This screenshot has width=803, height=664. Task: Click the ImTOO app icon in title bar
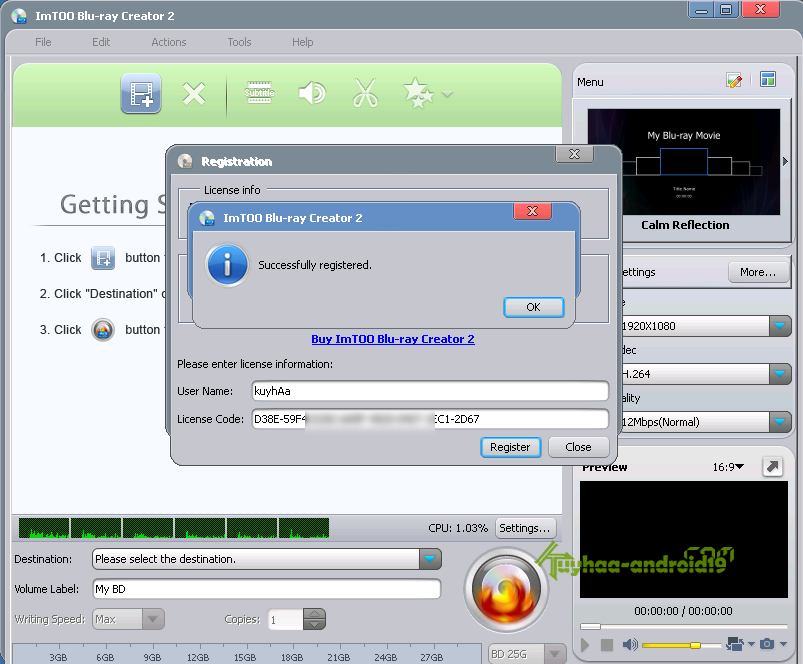click(x=19, y=16)
